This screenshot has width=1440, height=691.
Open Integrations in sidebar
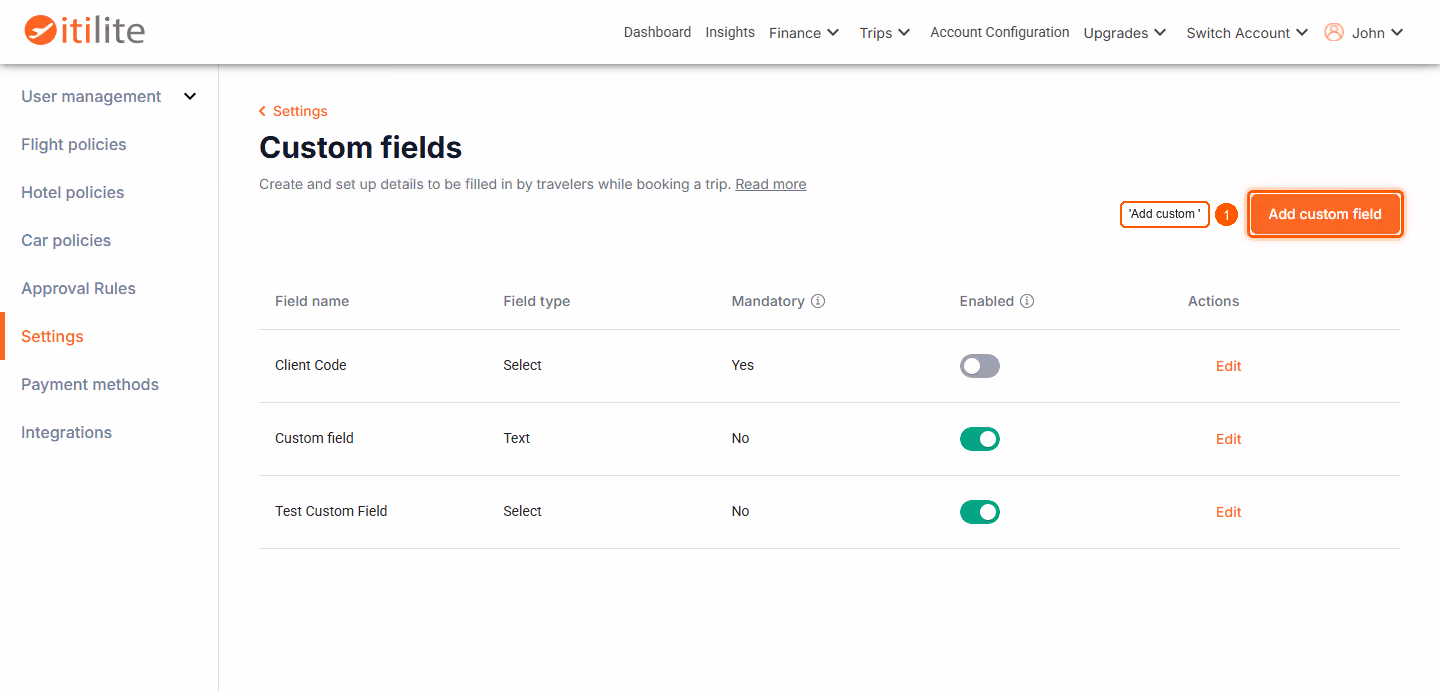click(x=66, y=432)
